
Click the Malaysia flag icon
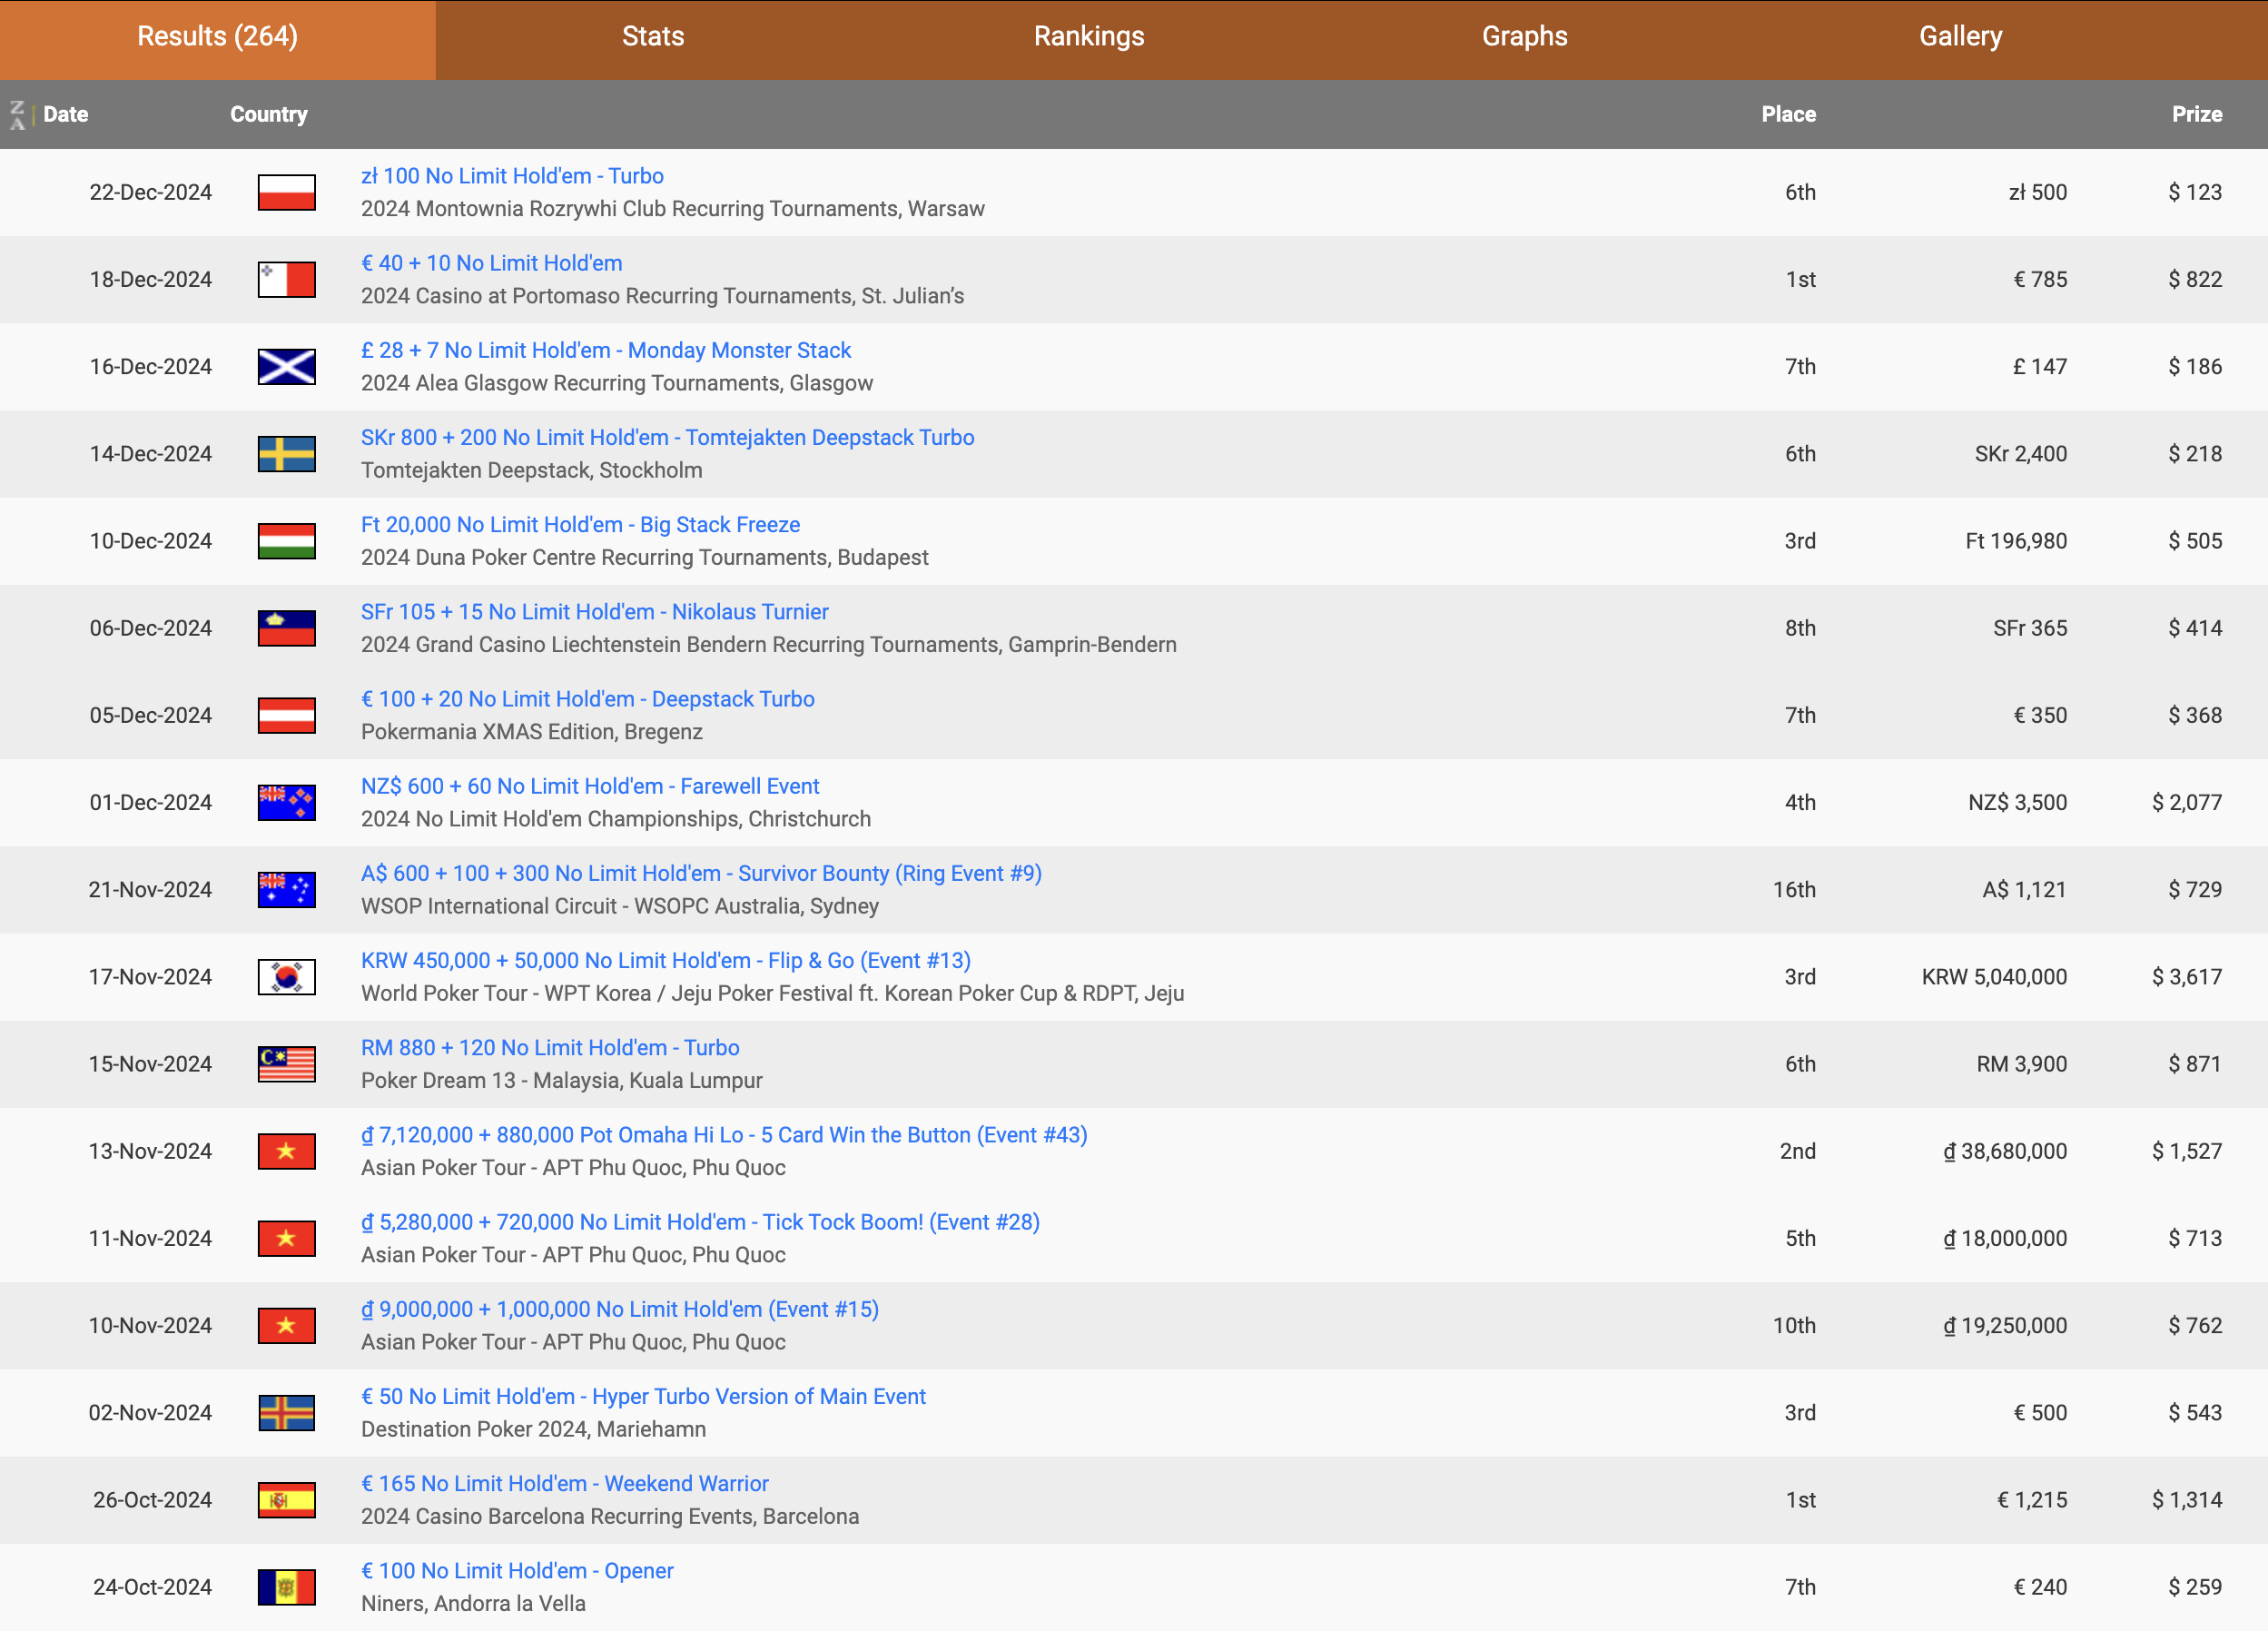[x=286, y=1064]
